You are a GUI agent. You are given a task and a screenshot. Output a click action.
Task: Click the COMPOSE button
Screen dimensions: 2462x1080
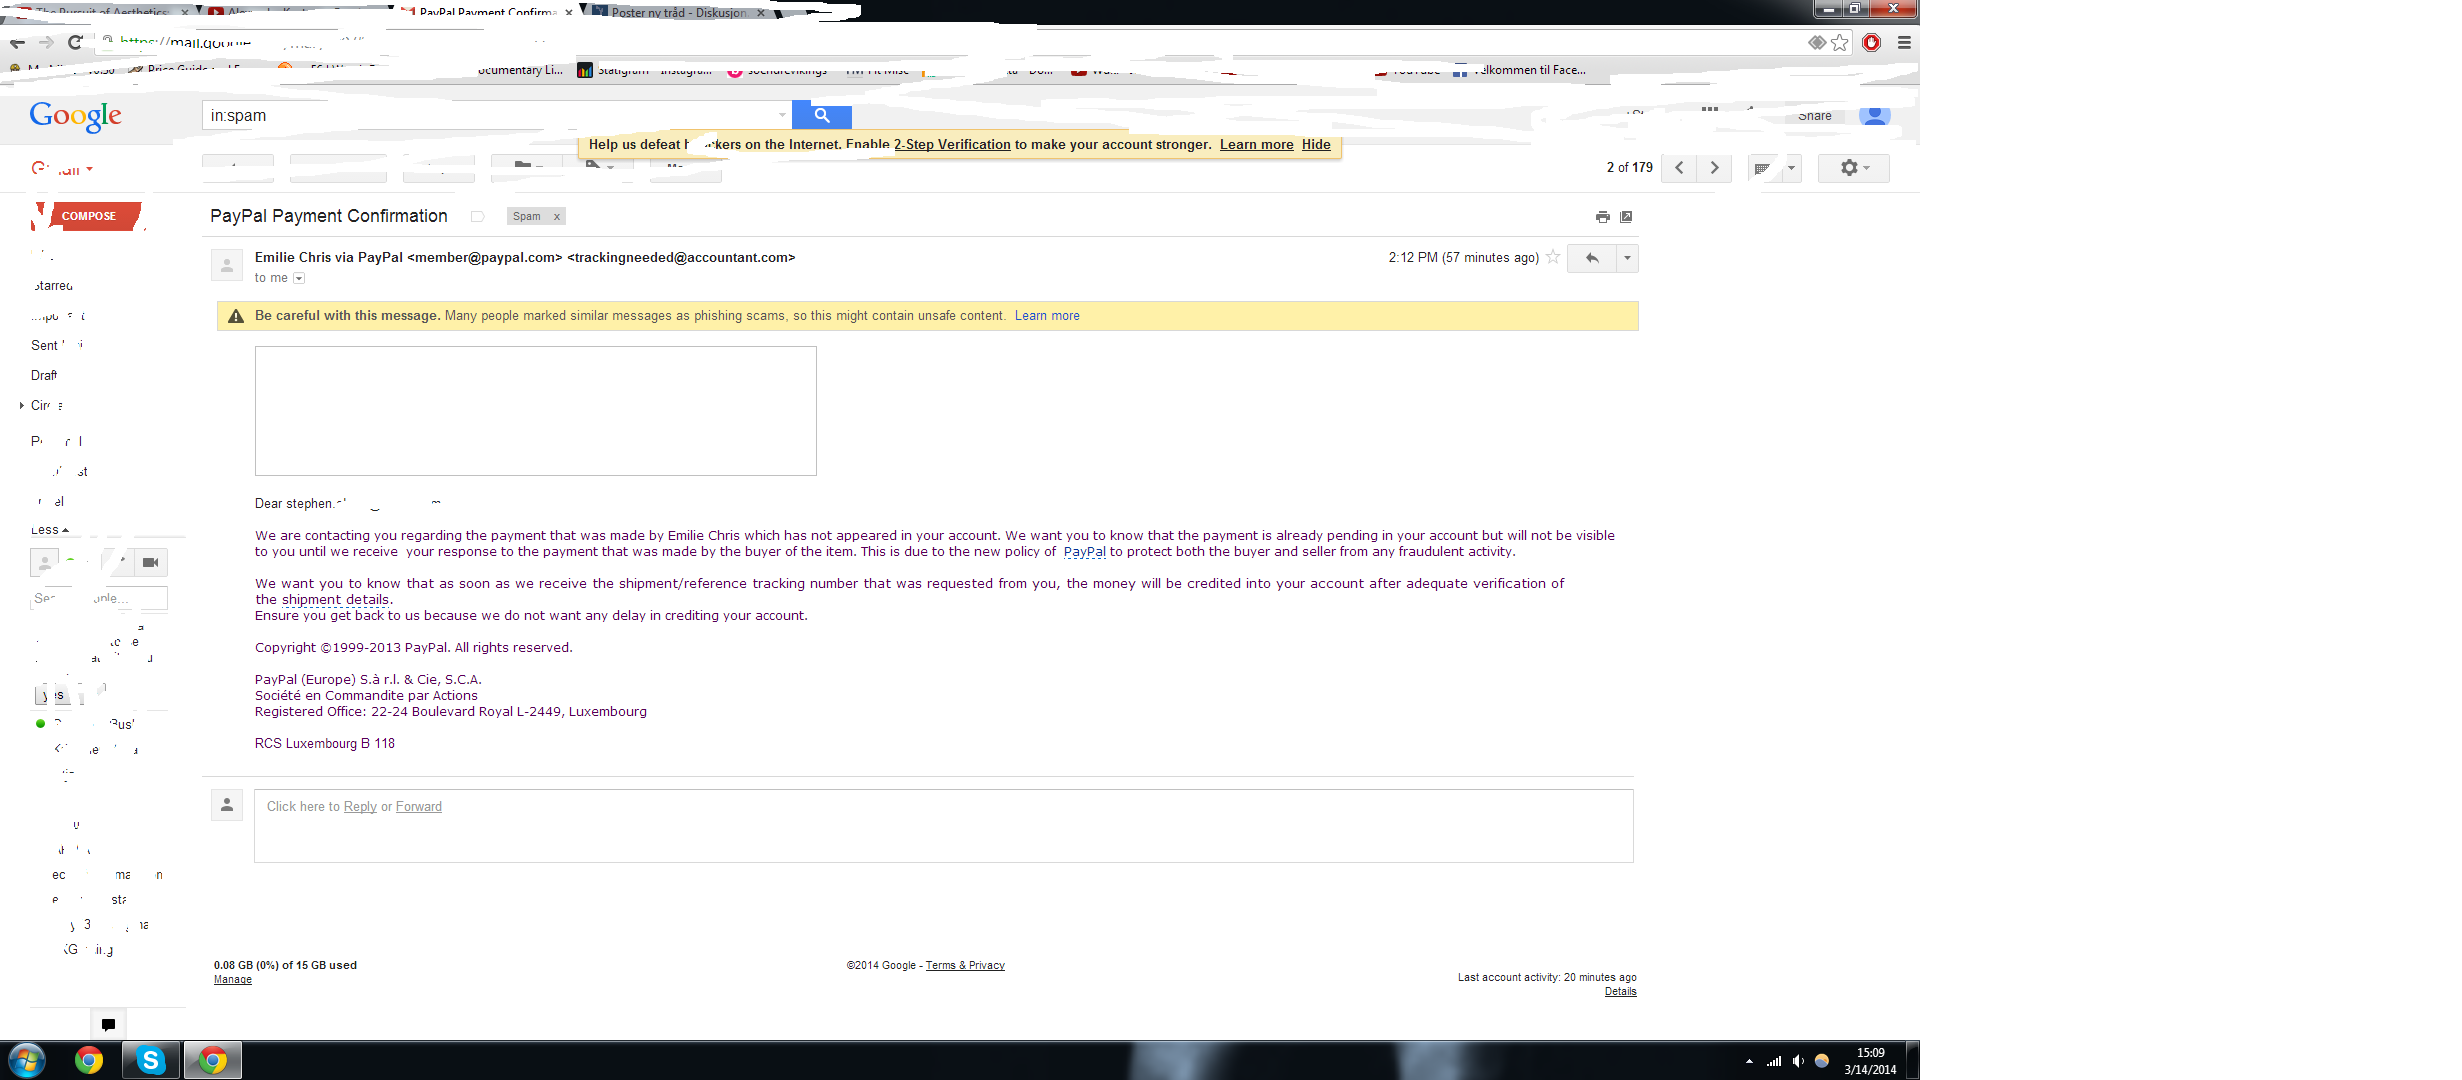[88, 216]
